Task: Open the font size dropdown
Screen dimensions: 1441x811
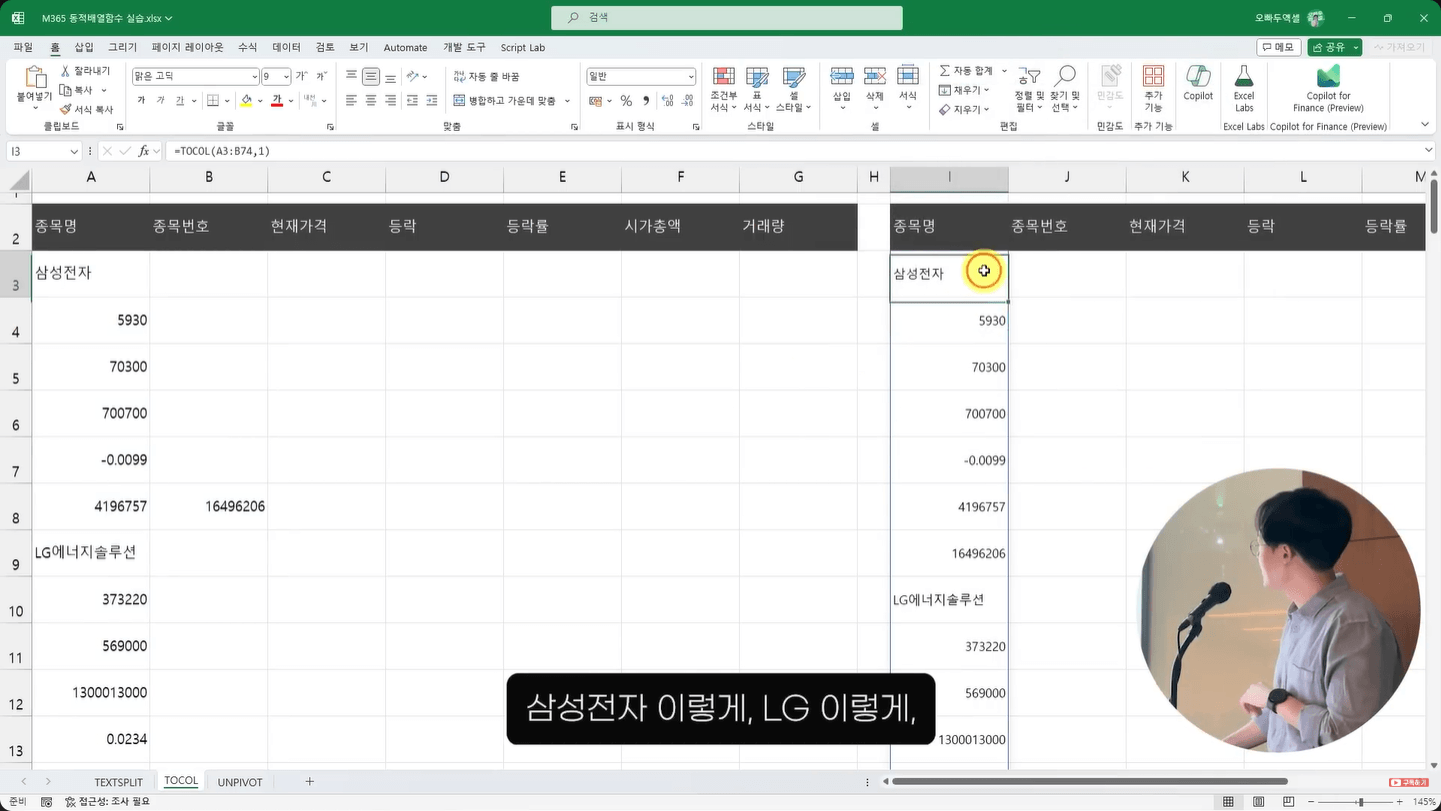Action: click(x=286, y=77)
